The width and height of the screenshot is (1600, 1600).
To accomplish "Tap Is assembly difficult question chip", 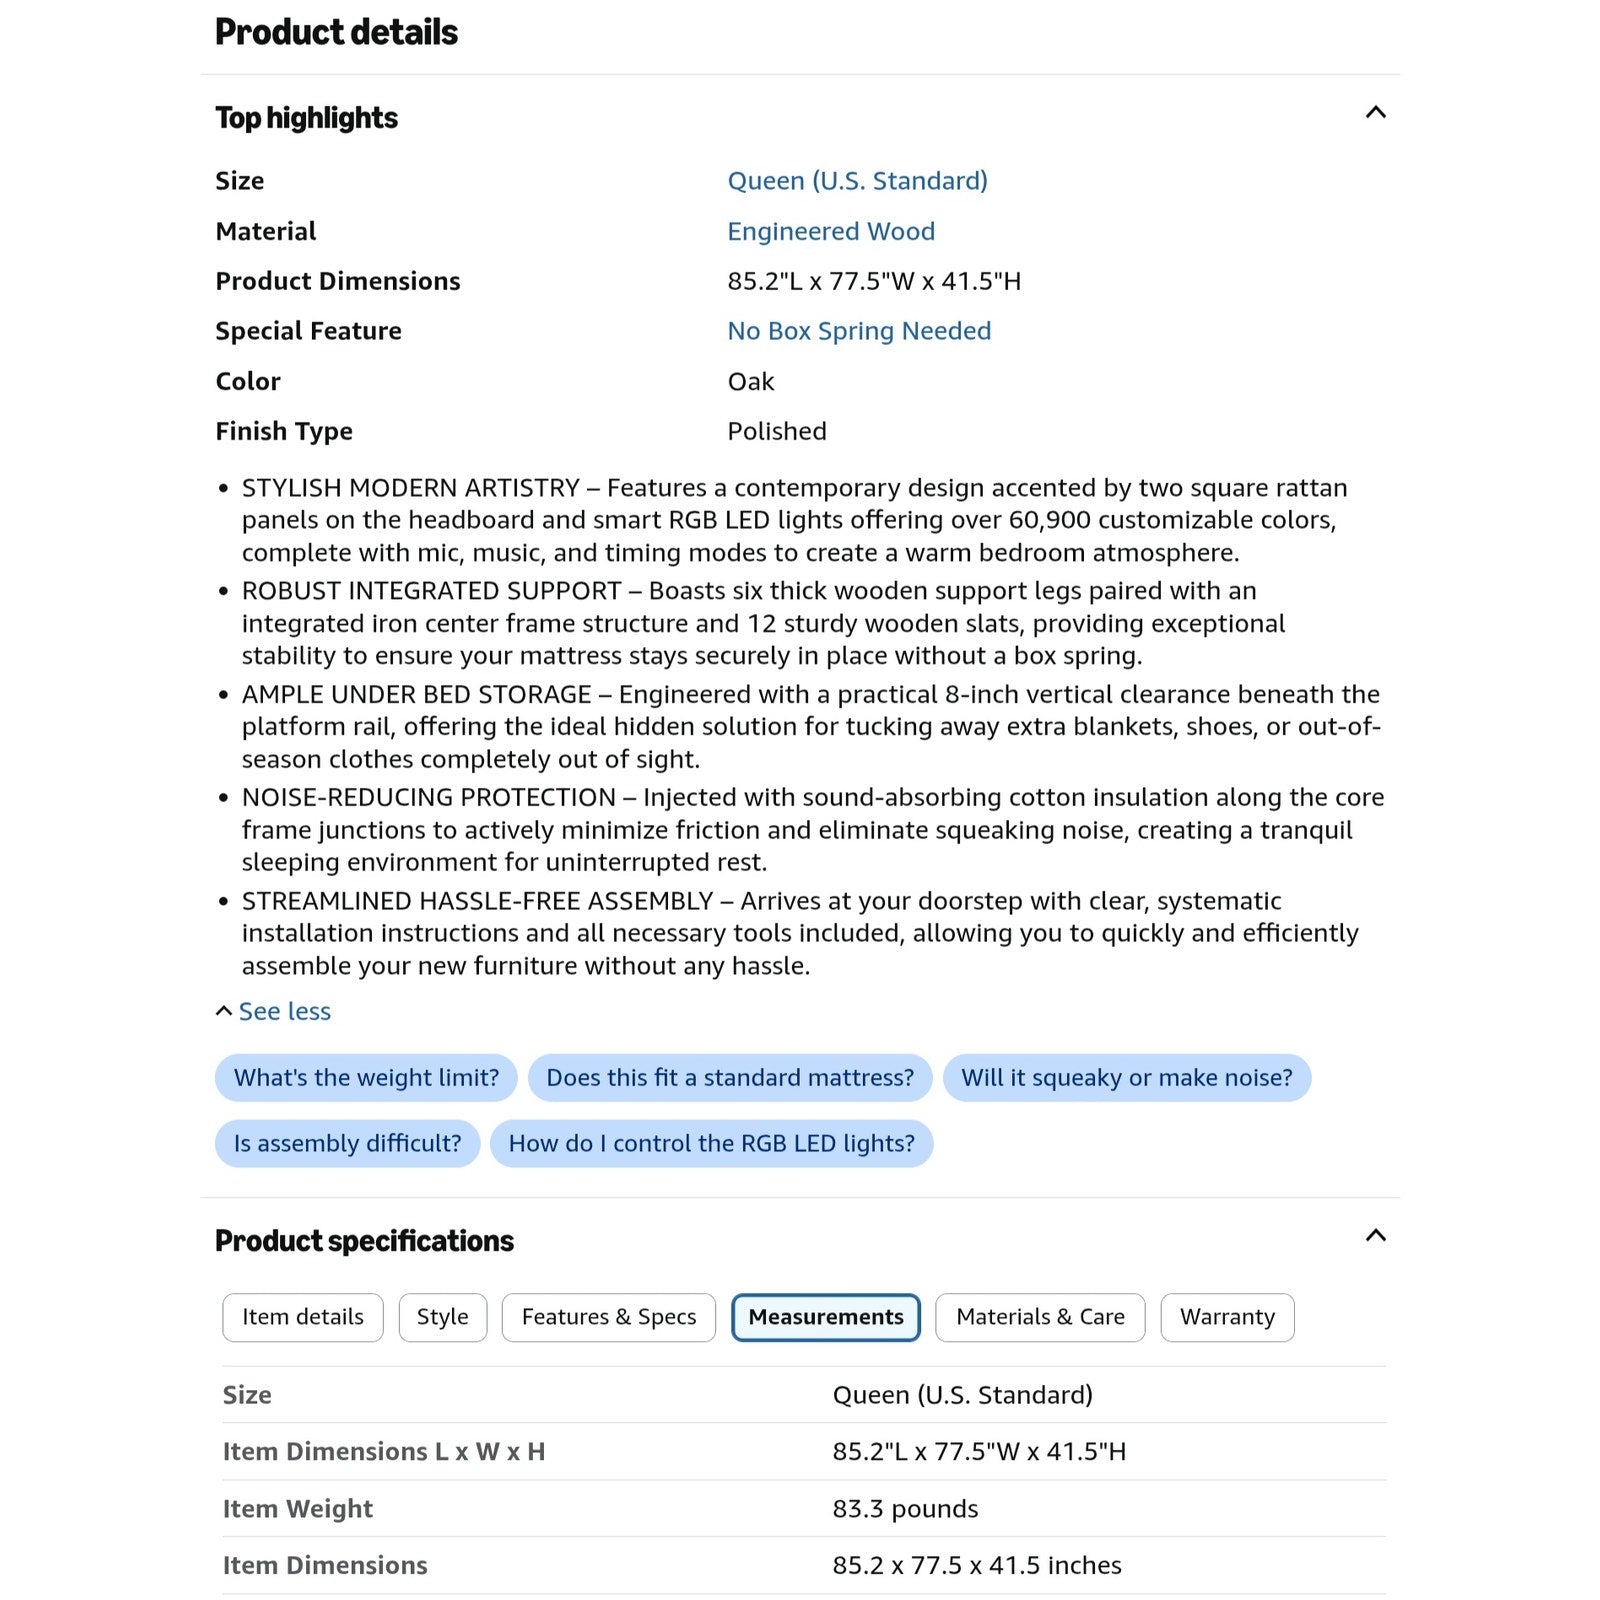I will 347,1143.
